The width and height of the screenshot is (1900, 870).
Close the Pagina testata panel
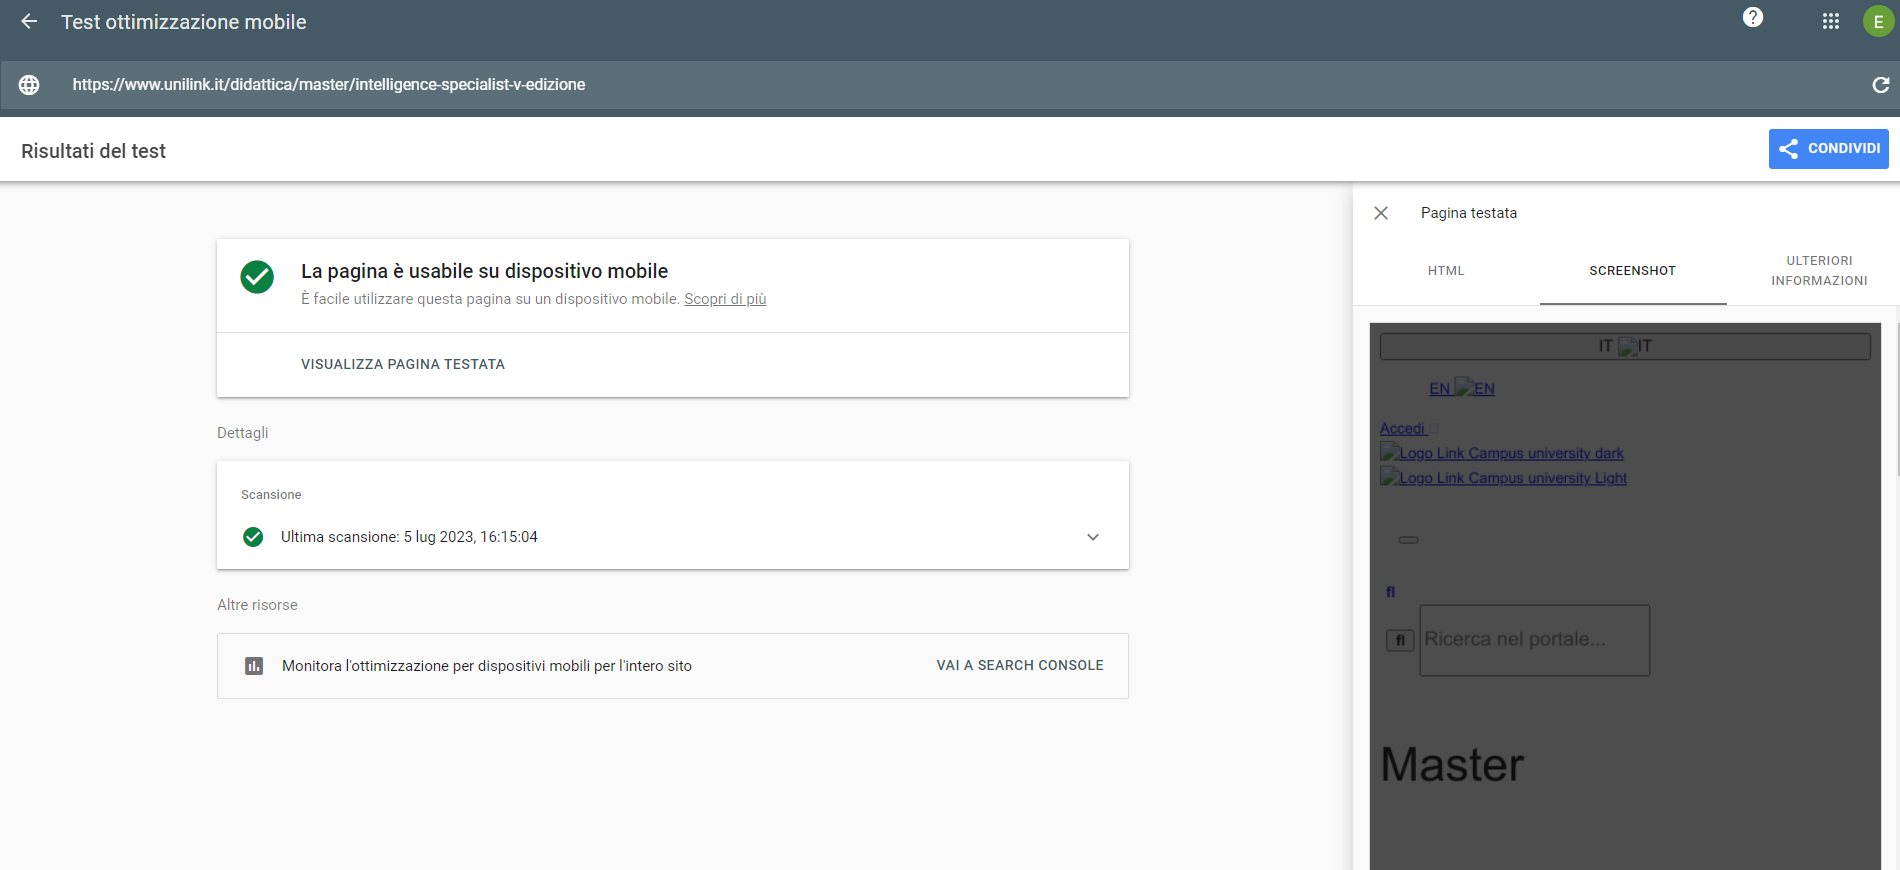click(x=1381, y=213)
